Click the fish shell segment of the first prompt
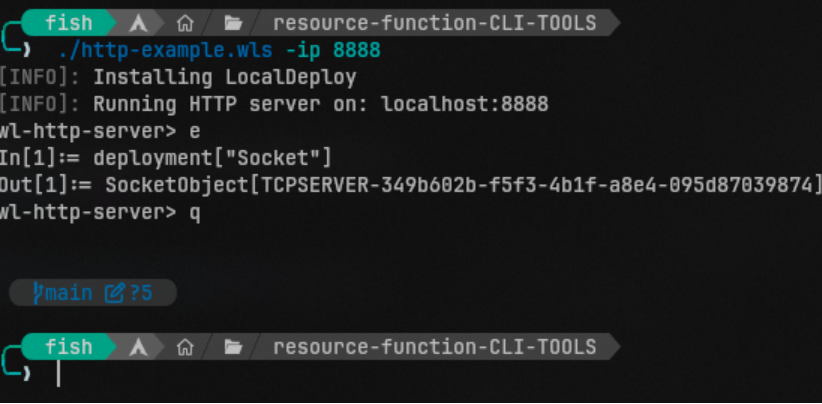 point(68,22)
